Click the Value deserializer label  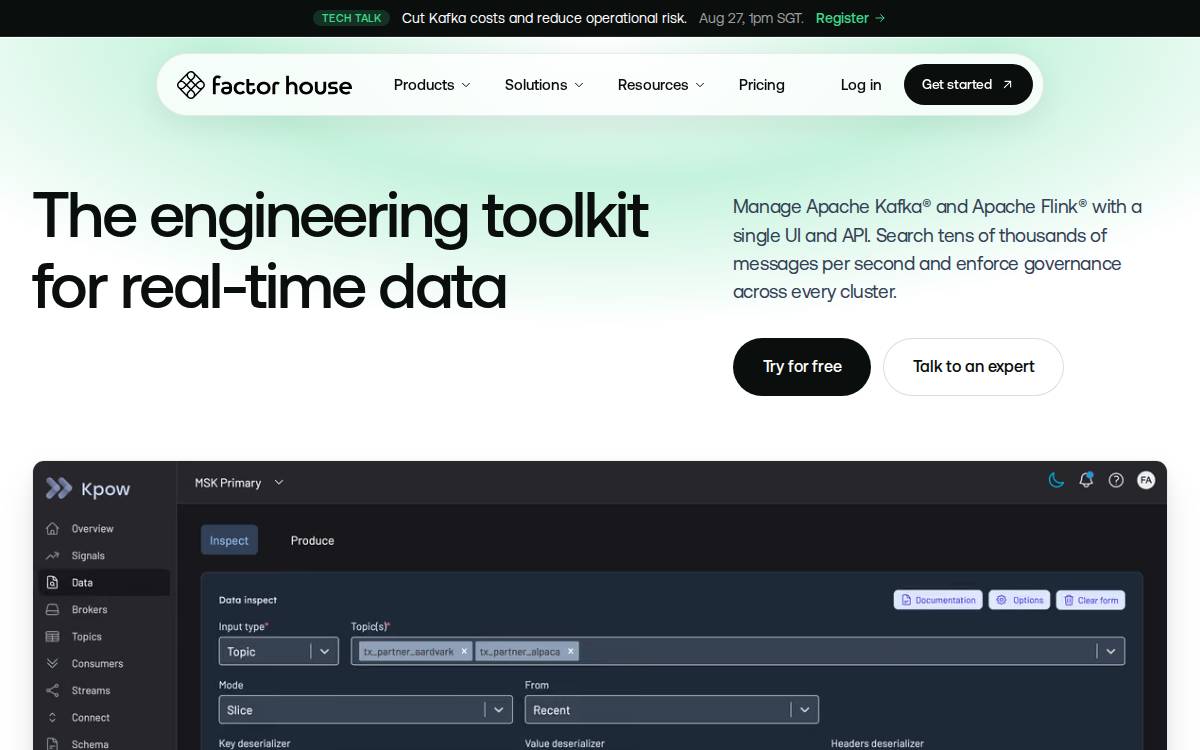tap(565, 744)
